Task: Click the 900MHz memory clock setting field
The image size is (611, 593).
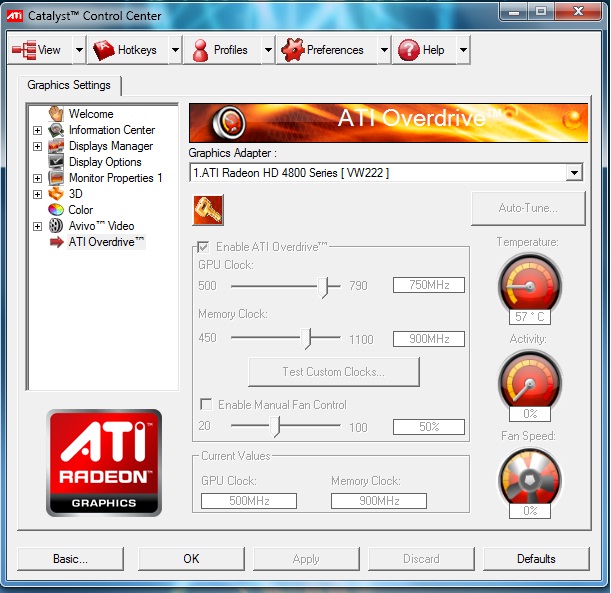Action: click(429, 339)
